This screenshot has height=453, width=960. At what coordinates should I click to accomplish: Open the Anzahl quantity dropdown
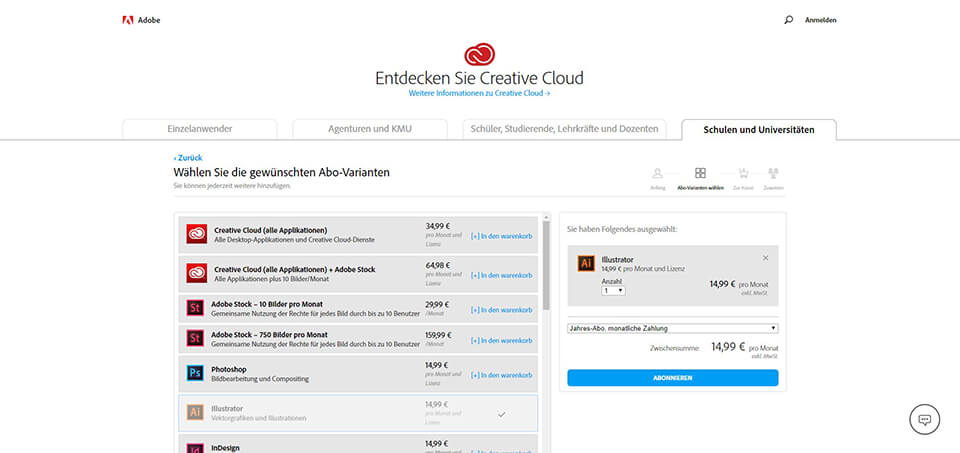(x=613, y=291)
